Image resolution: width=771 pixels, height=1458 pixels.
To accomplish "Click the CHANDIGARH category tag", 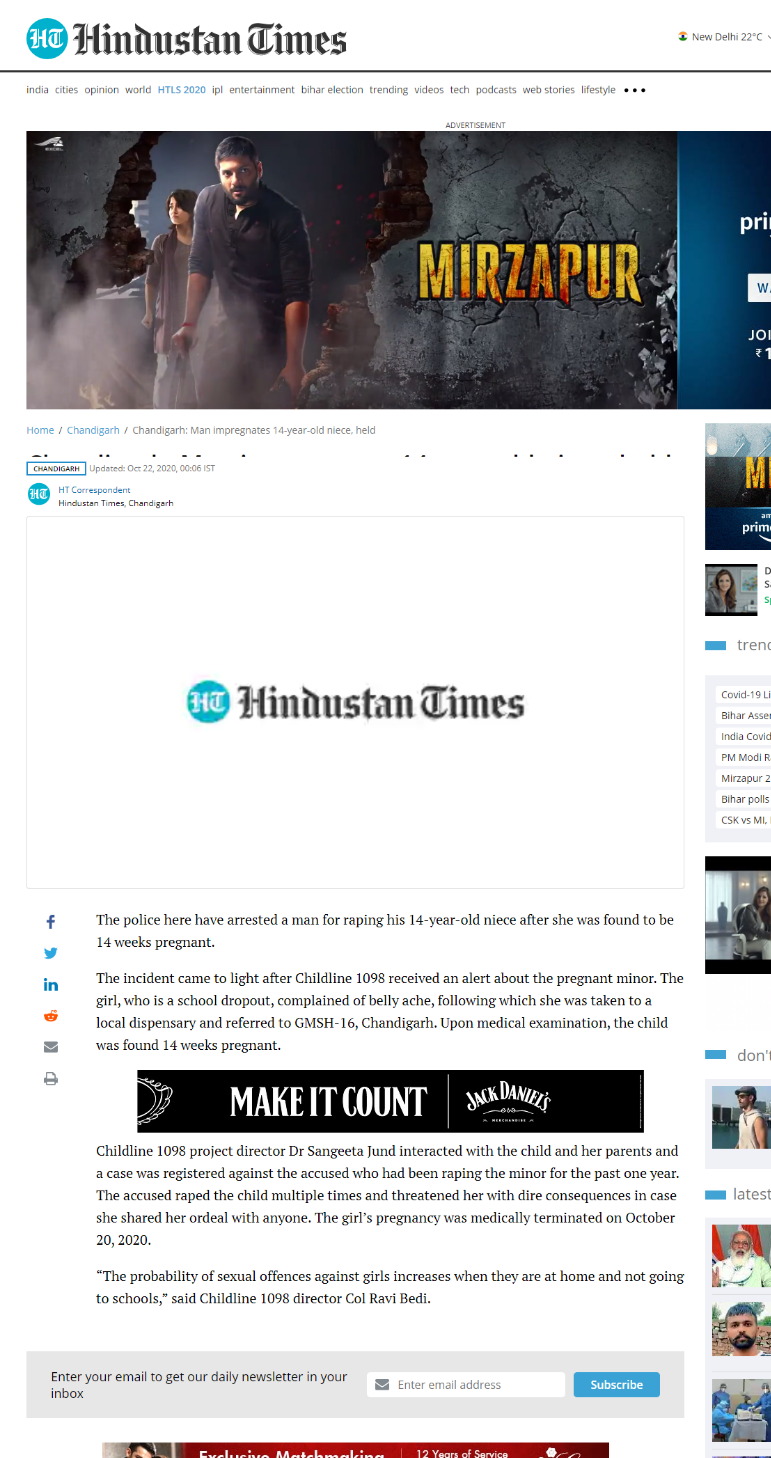I will tap(56, 468).
